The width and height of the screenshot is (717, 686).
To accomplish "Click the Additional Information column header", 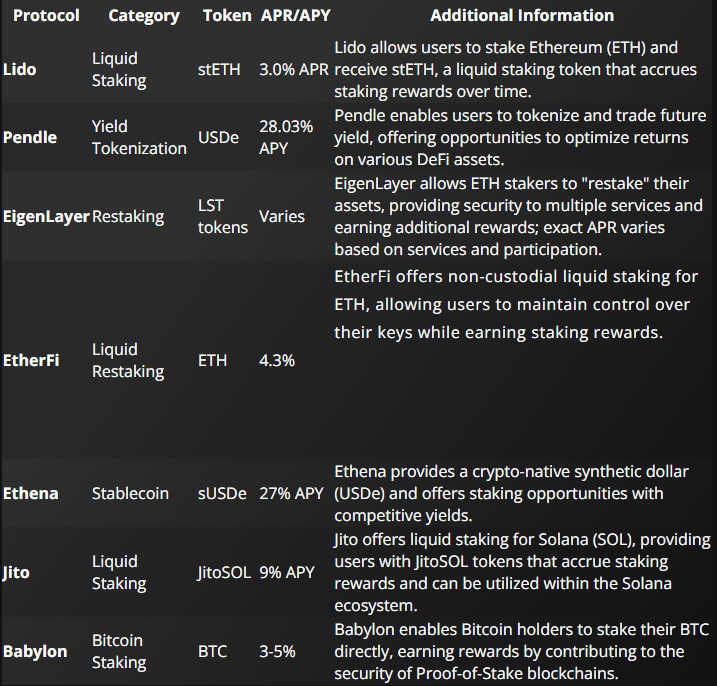I will tap(522, 16).
